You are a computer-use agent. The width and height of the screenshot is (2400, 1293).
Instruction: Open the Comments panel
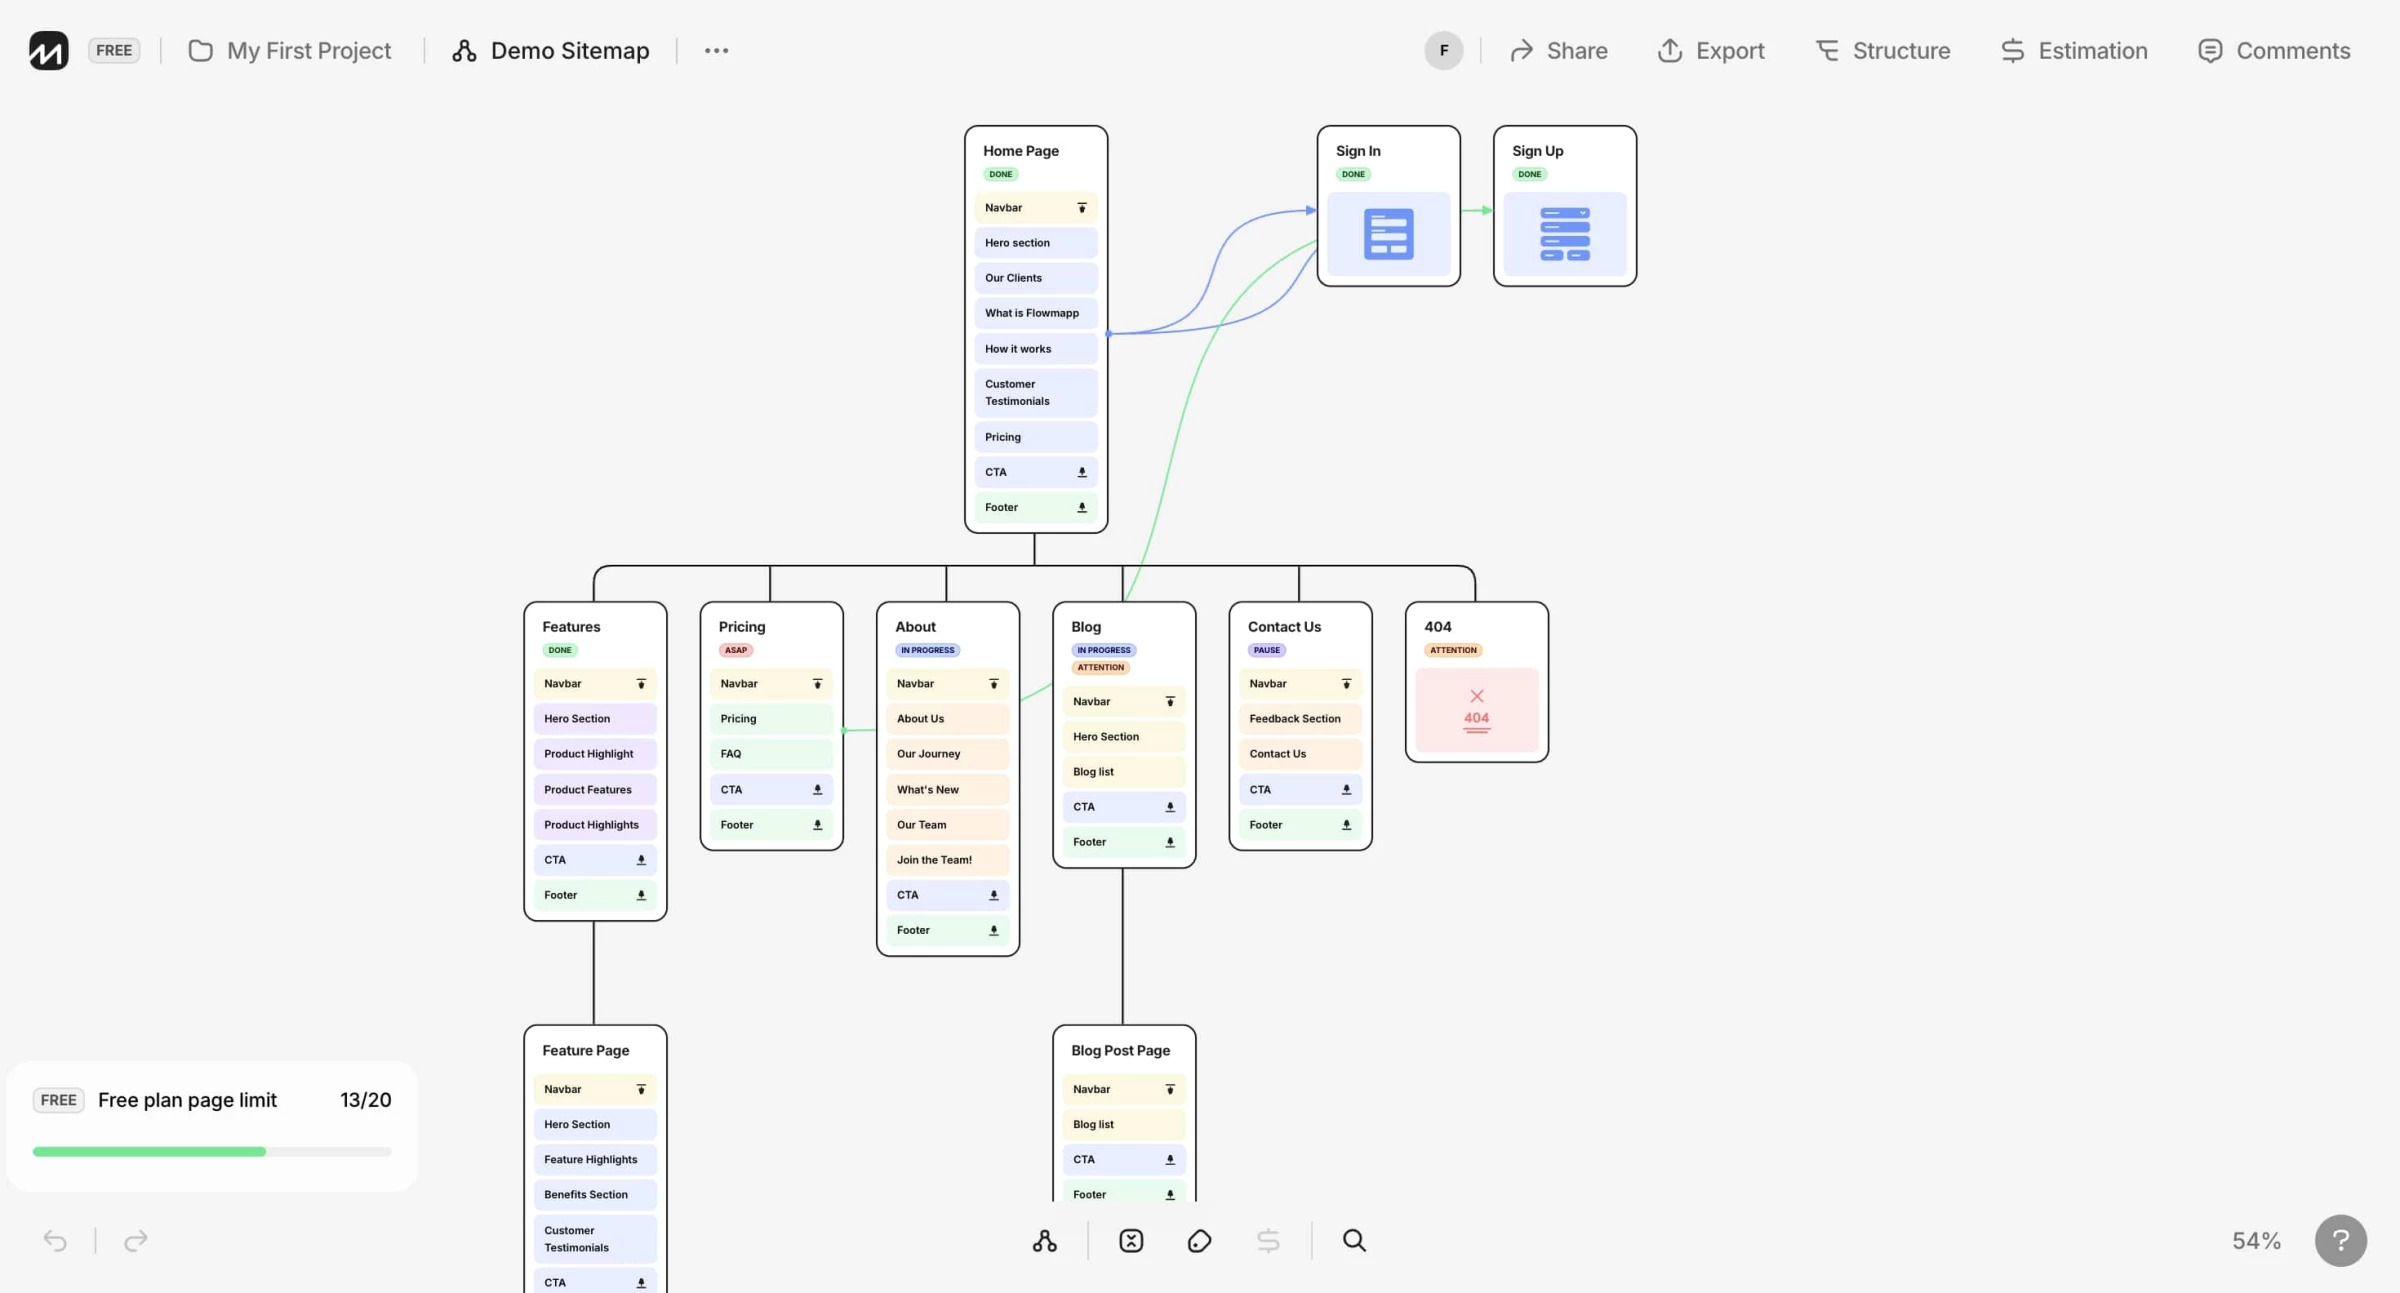(2274, 50)
